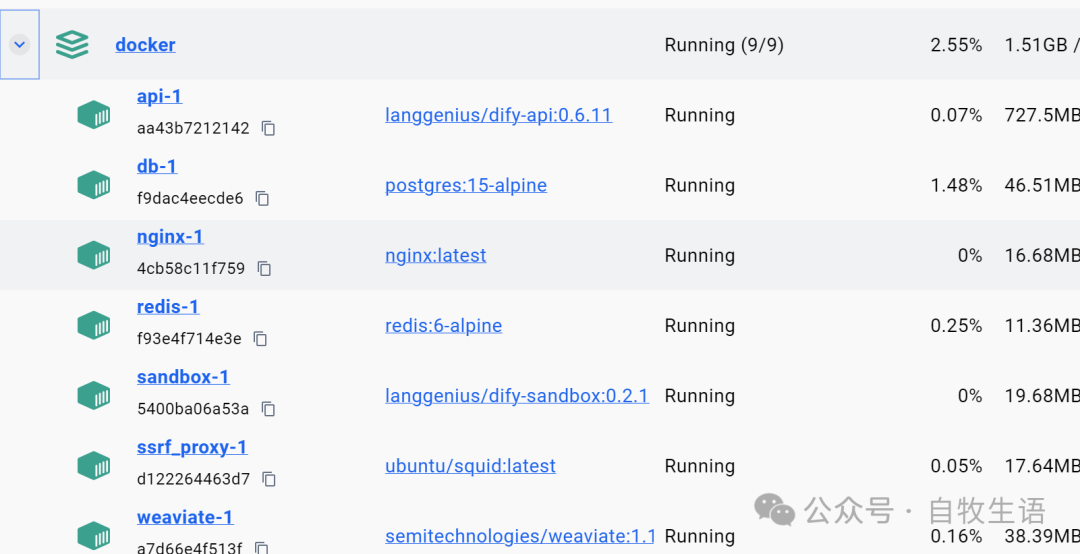The image size is (1080, 554).
Task: Select ssrf_proxy-1 CPU value 0.05%
Action: coord(956,466)
